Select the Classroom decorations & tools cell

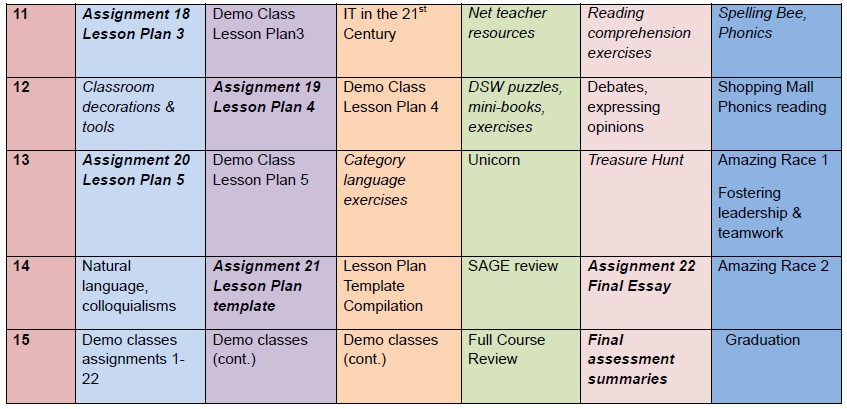[x=140, y=114]
